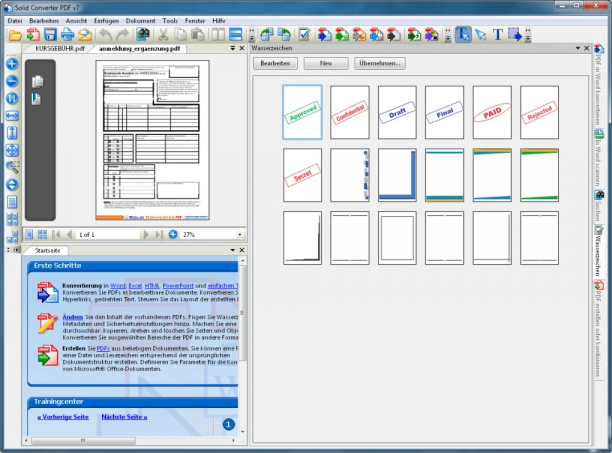Open search with binoculars toolbar icon
The width and height of the screenshot is (612, 453).
pyautogui.click(x=143, y=35)
